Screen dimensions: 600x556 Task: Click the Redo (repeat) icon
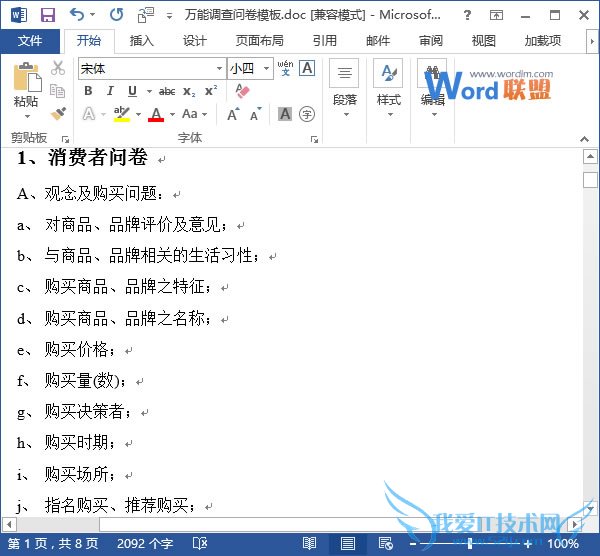coord(116,15)
